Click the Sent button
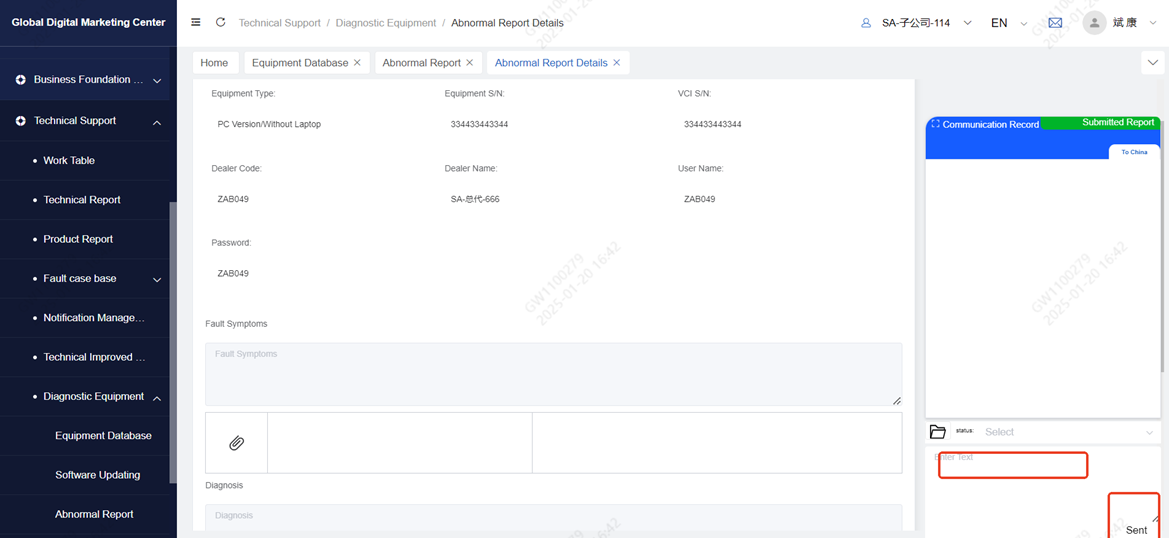 (x=1136, y=529)
